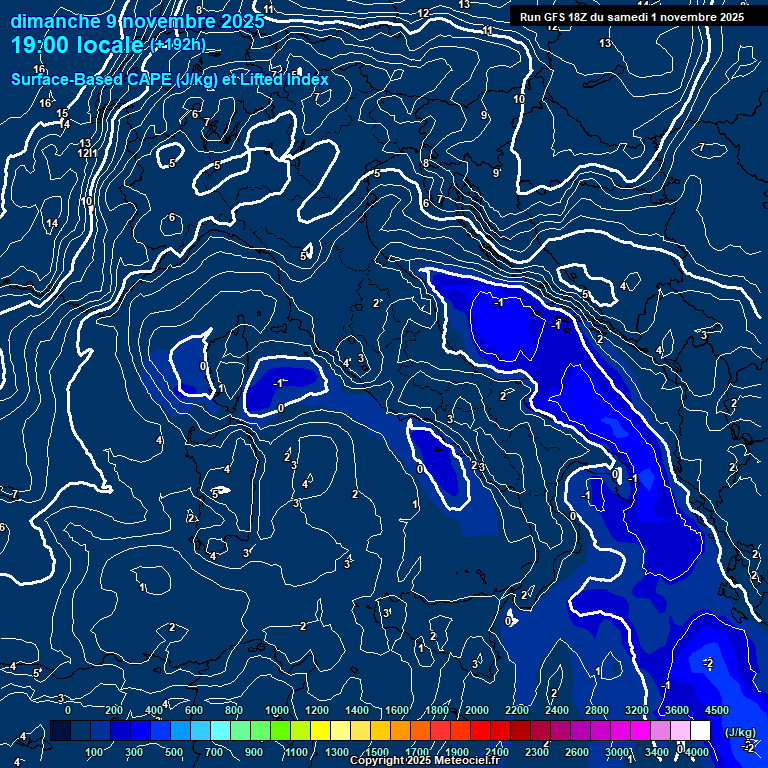Select the 'Surface-Based CAPE (J/kg) et Lifted Index' subtitle
Image resolution: width=768 pixels, height=768 pixels.
pyautogui.click(x=170, y=79)
